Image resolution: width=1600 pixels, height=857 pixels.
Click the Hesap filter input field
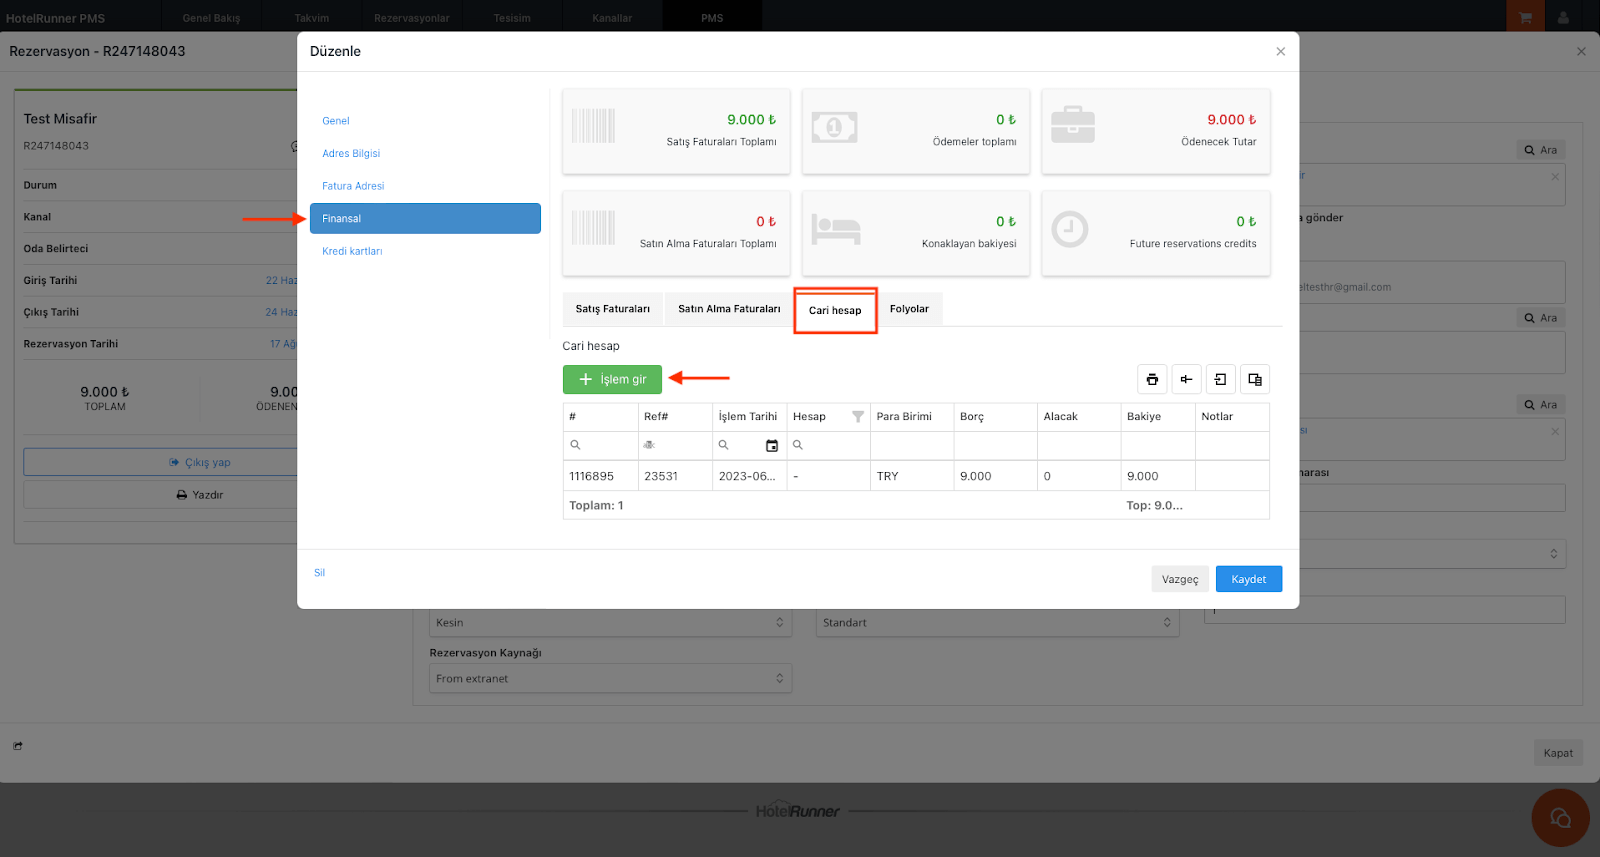point(835,445)
